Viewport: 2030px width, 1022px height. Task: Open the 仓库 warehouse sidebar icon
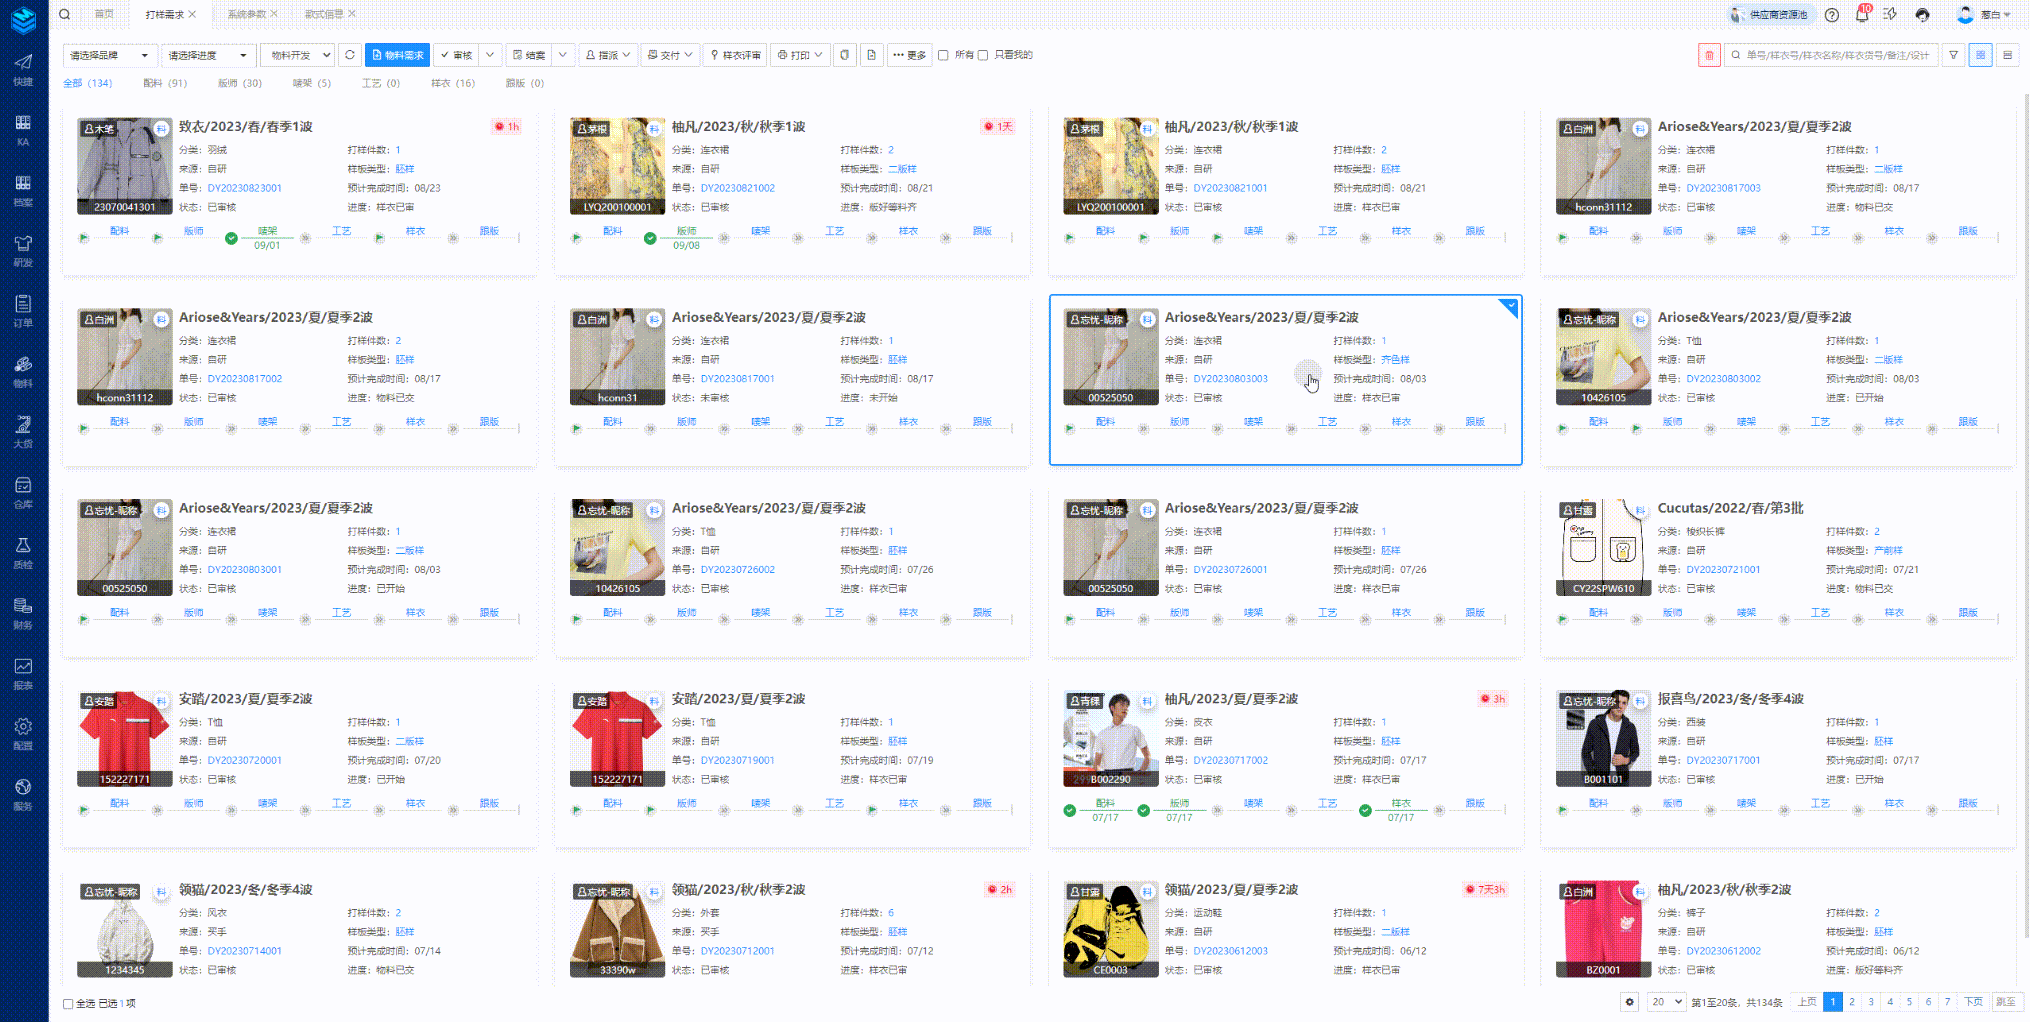point(23,492)
